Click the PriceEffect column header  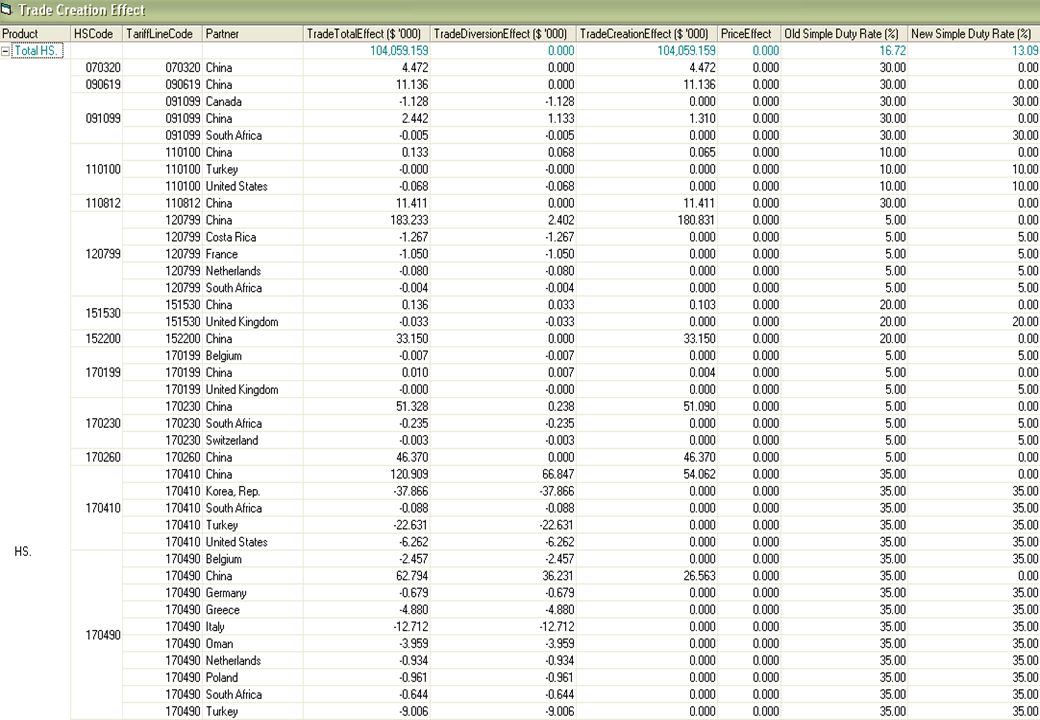(x=749, y=34)
